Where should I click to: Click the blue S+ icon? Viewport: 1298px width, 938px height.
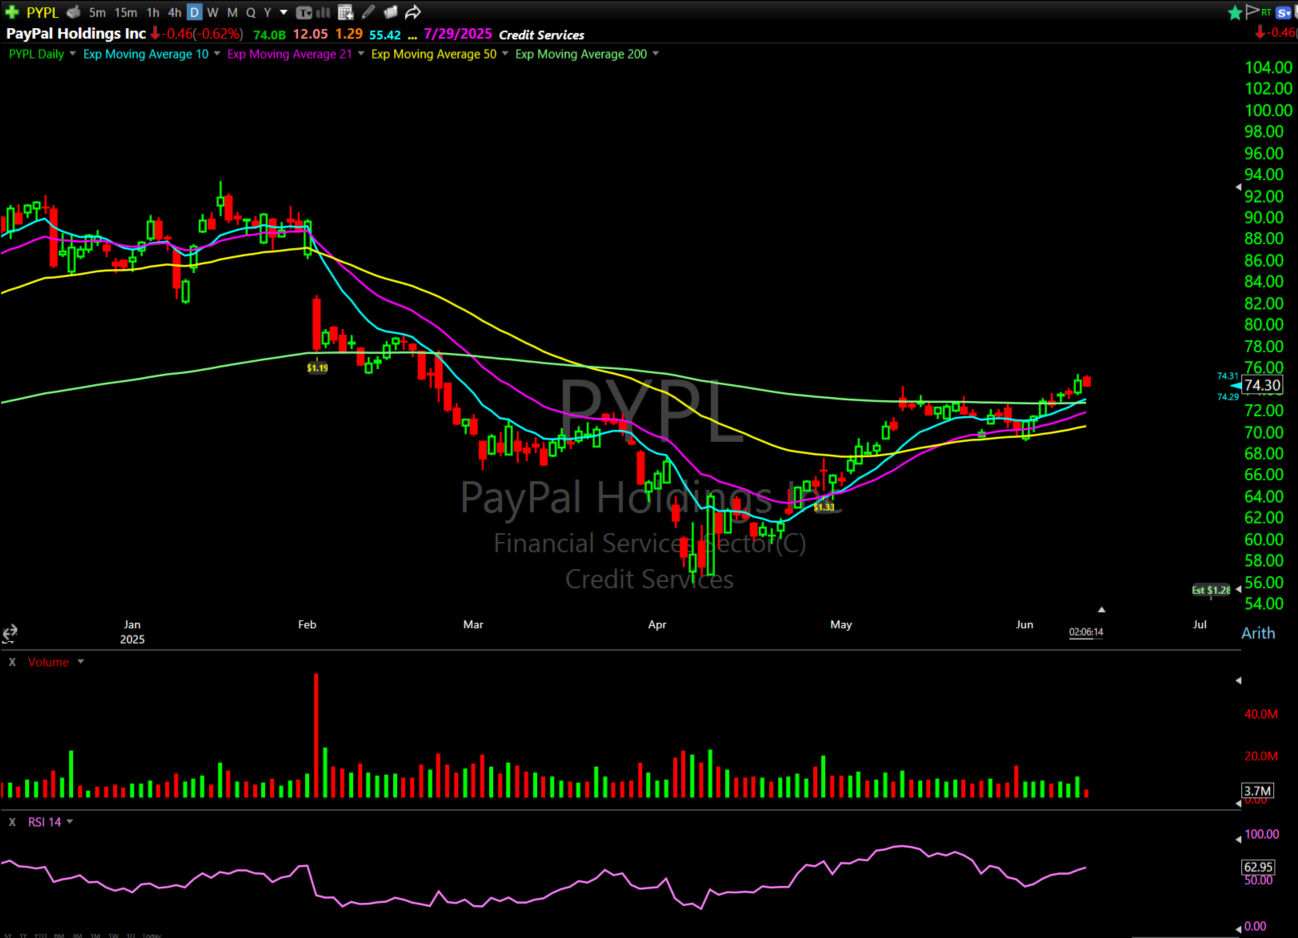point(1284,12)
